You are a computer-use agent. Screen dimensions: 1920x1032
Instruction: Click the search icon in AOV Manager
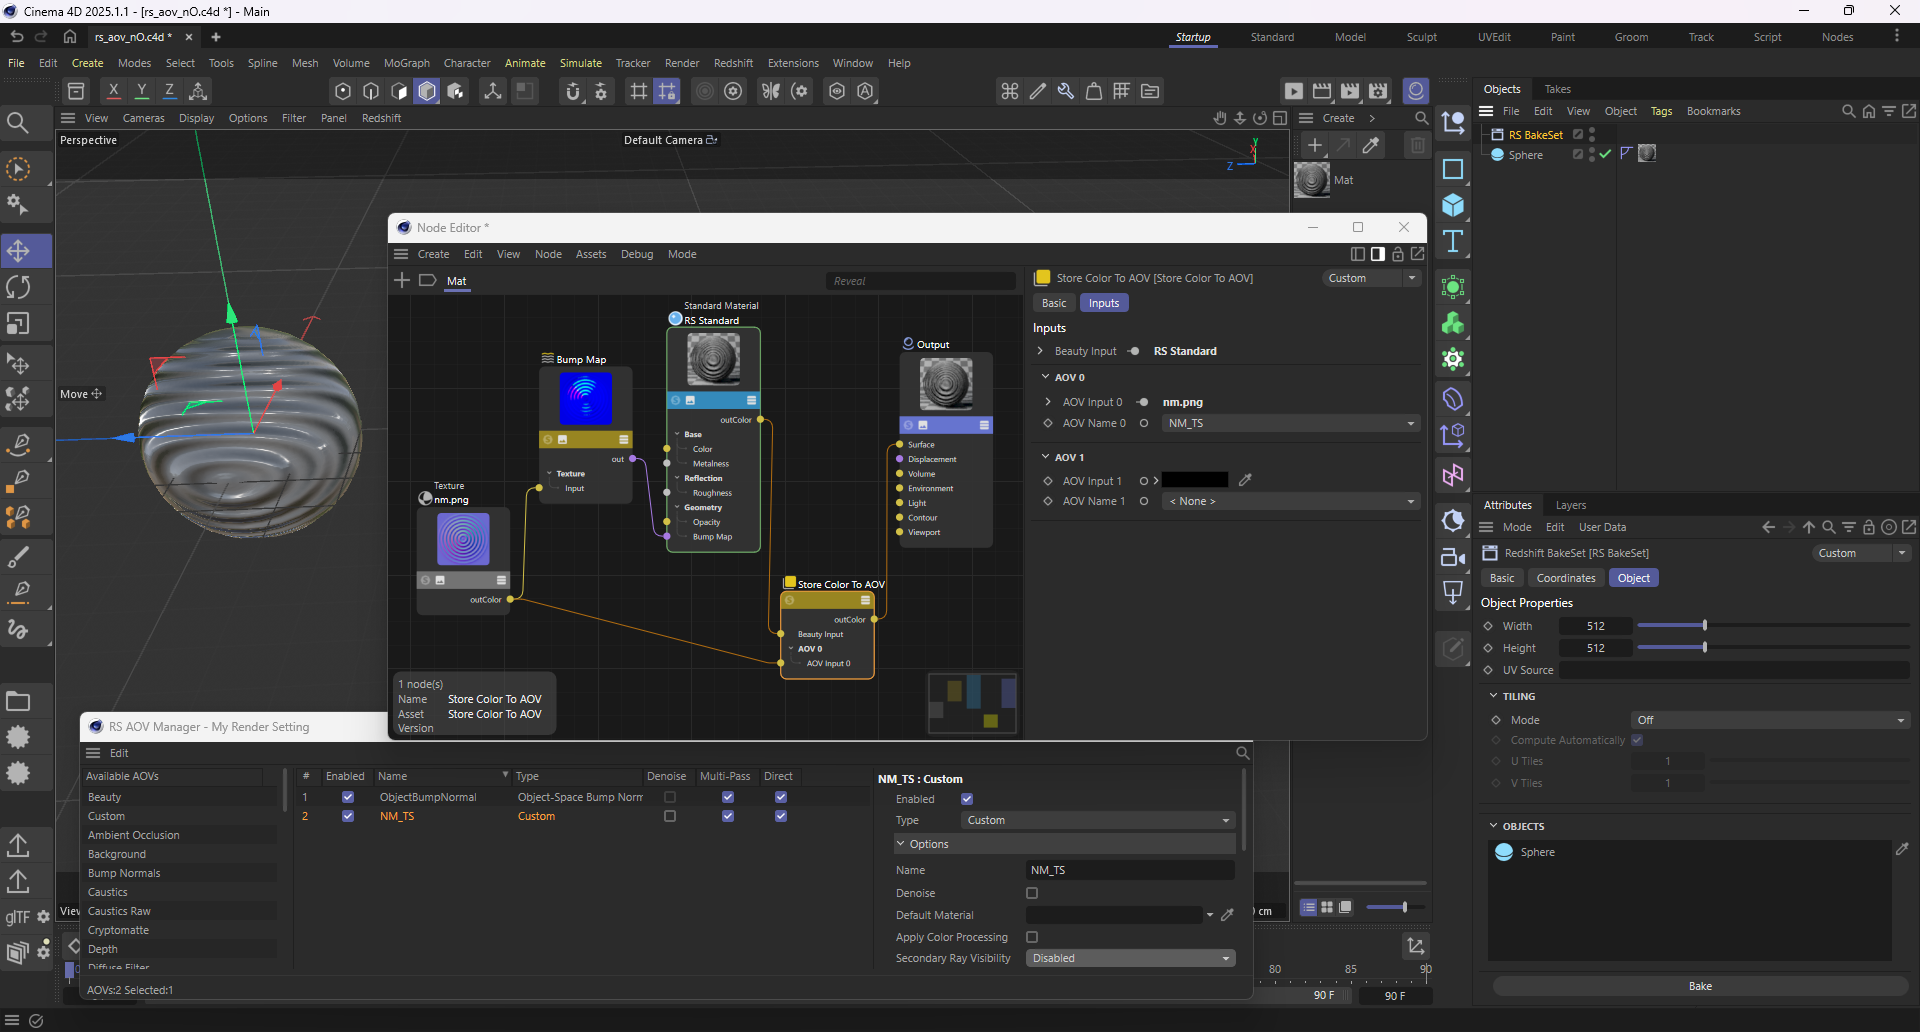[1242, 753]
